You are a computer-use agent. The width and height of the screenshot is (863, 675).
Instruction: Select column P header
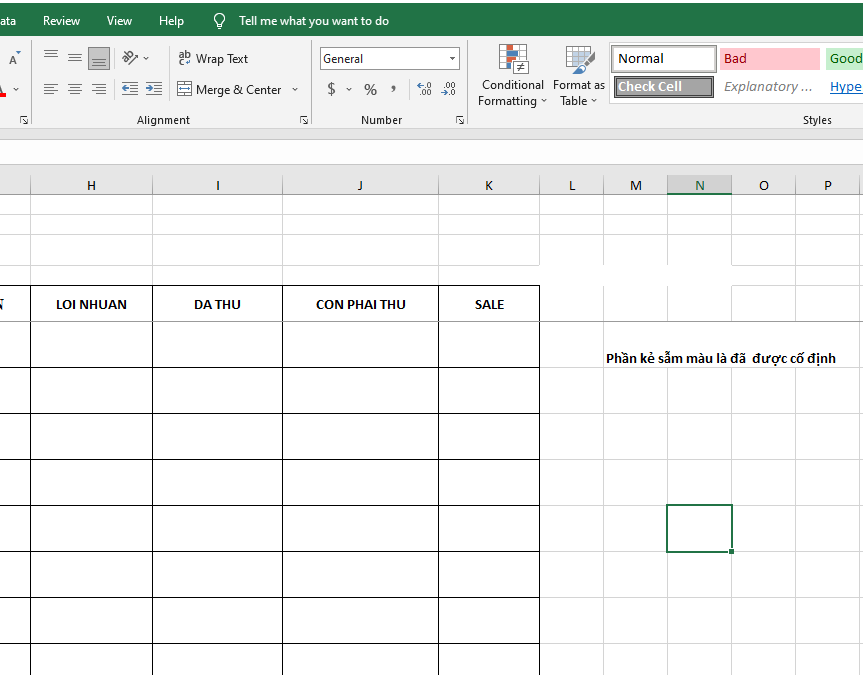click(827, 186)
